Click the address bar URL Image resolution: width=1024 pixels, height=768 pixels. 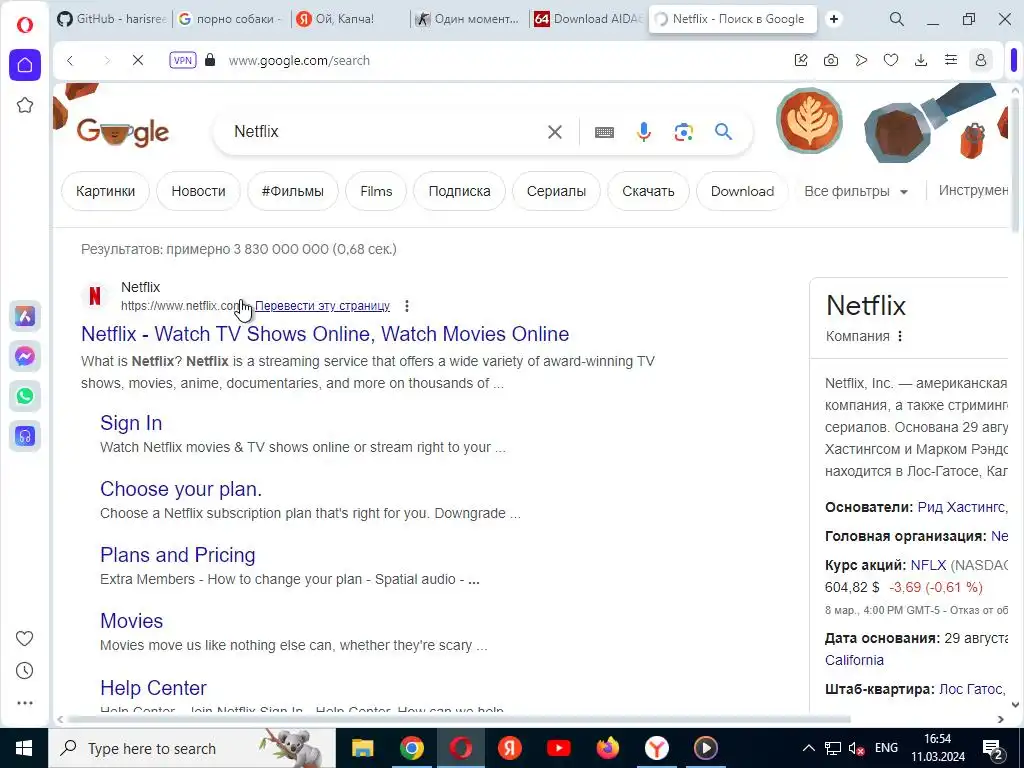299,60
